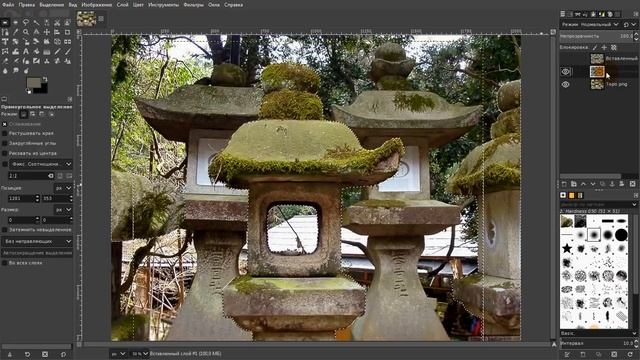Click the image tab thumbnail above canvas

[x=86, y=18]
